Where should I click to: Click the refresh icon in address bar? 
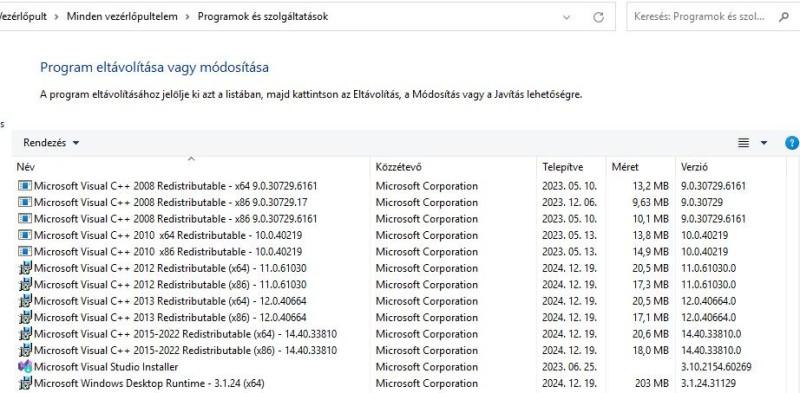(x=598, y=17)
